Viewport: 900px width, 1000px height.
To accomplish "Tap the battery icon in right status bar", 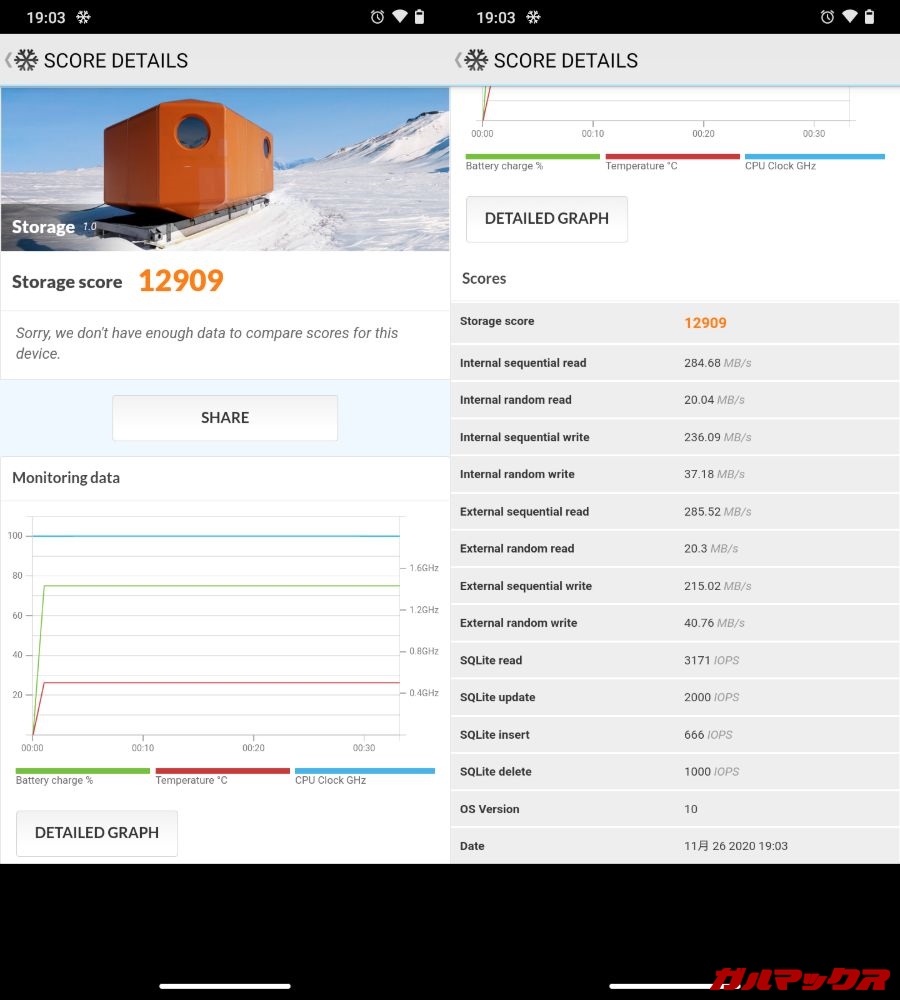I will 869,17.
